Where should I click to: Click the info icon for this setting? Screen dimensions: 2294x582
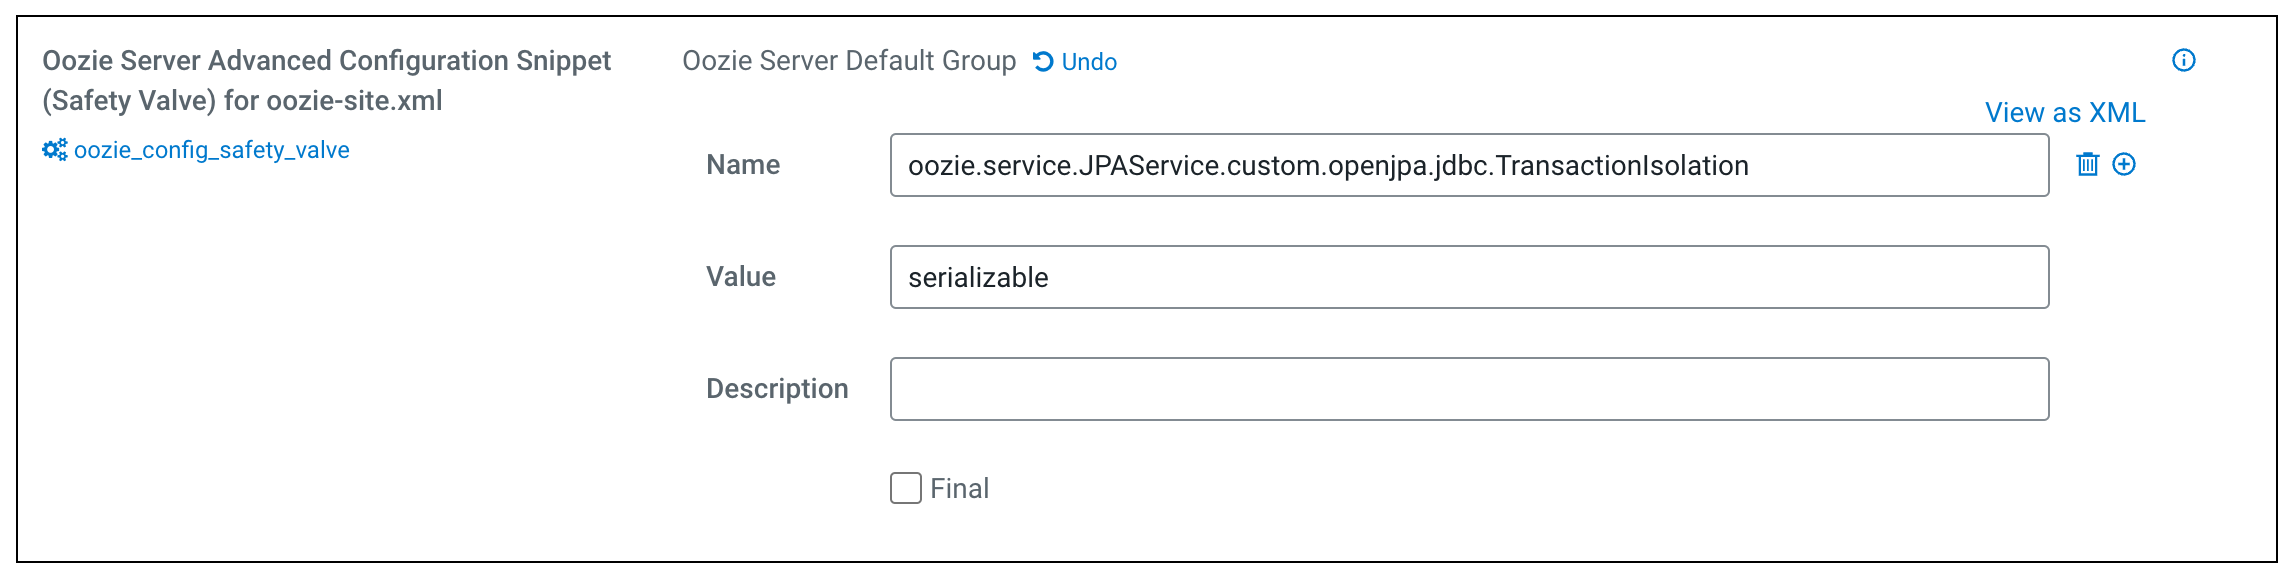[x=2184, y=61]
